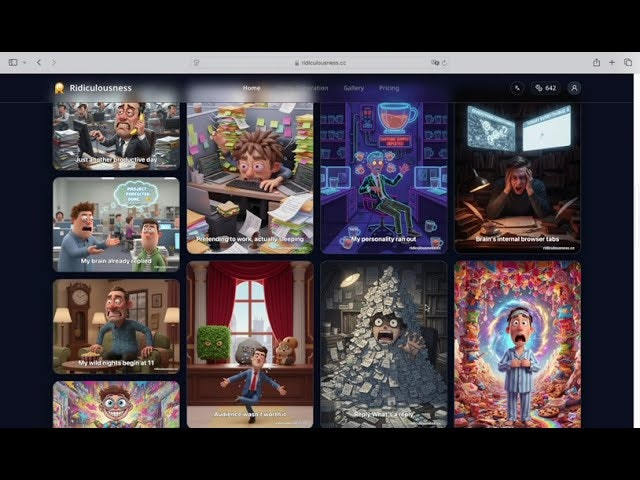Expand the sidebar dropdown chevron
Image resolution: width=640 pixels, height=480 pixels.
(x=24, y=62)
